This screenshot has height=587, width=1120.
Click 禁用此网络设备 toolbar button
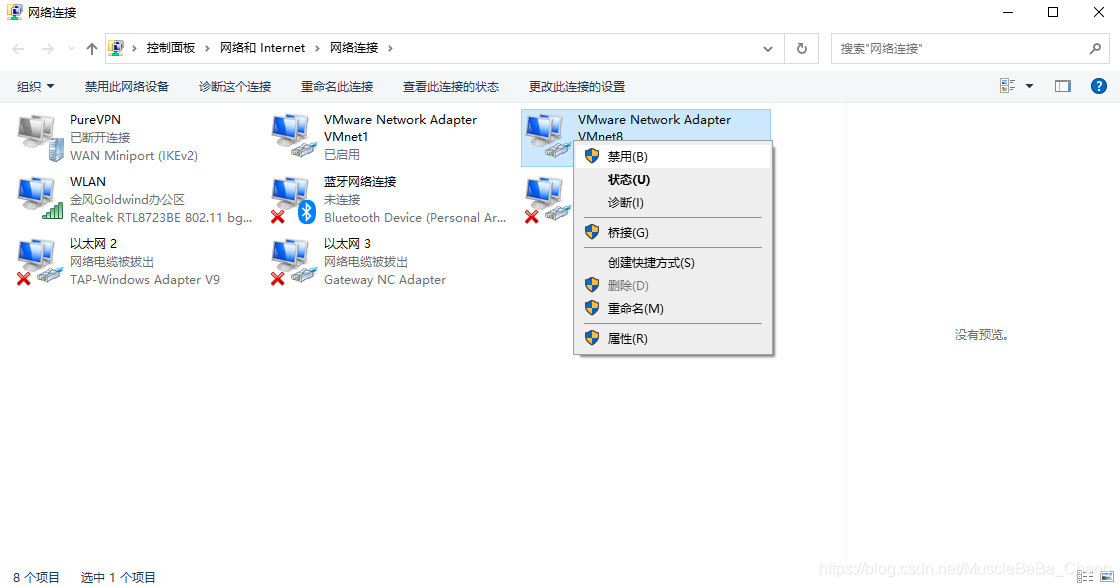(126, 86)
